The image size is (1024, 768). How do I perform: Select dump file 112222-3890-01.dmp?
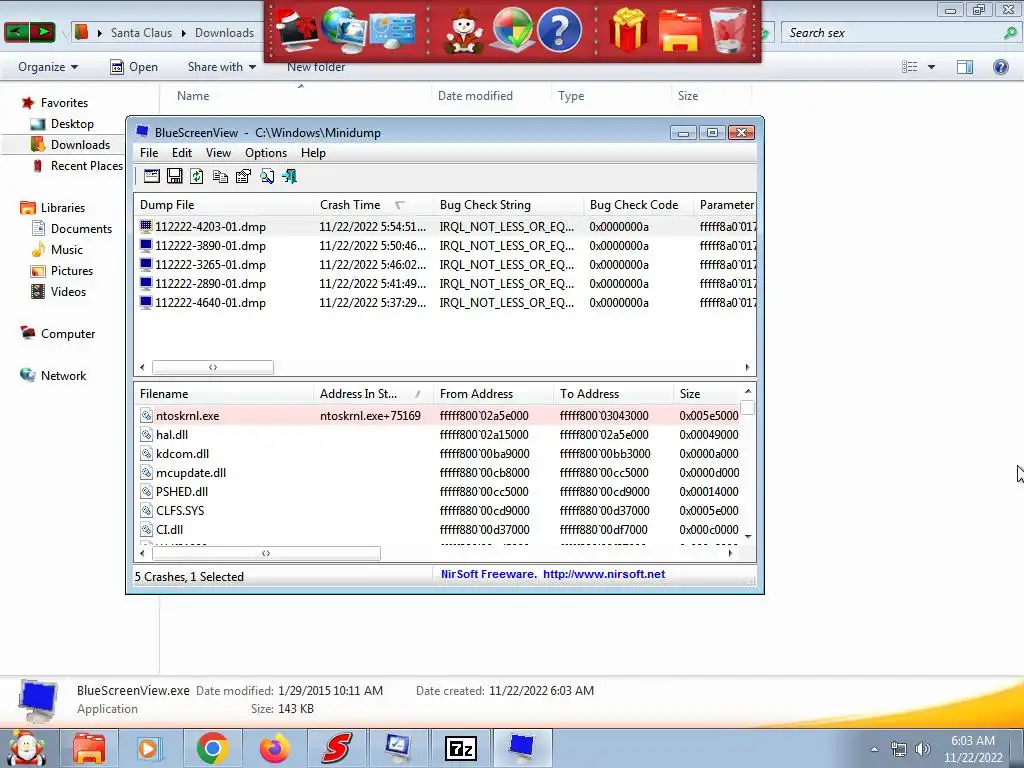click(444, 246)
